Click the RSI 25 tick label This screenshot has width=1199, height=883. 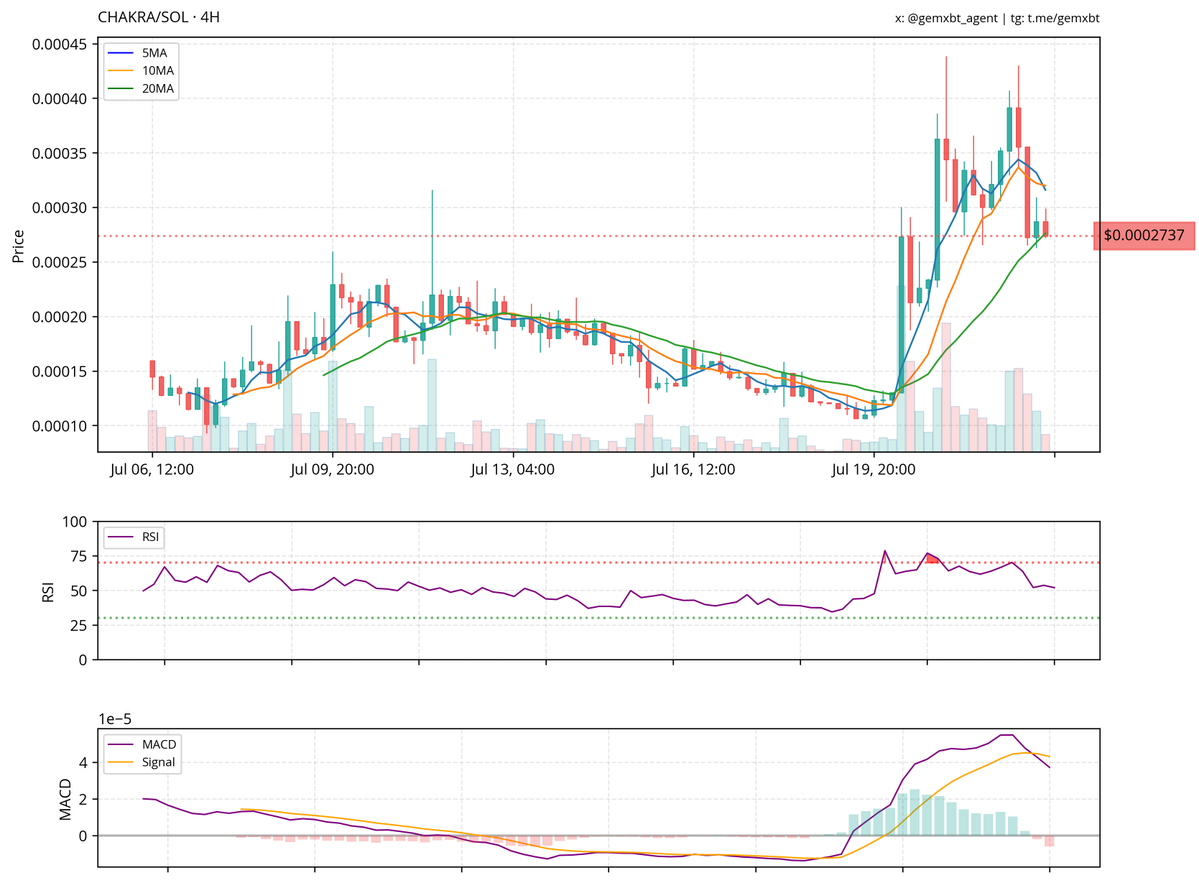[x=80, y=625]
